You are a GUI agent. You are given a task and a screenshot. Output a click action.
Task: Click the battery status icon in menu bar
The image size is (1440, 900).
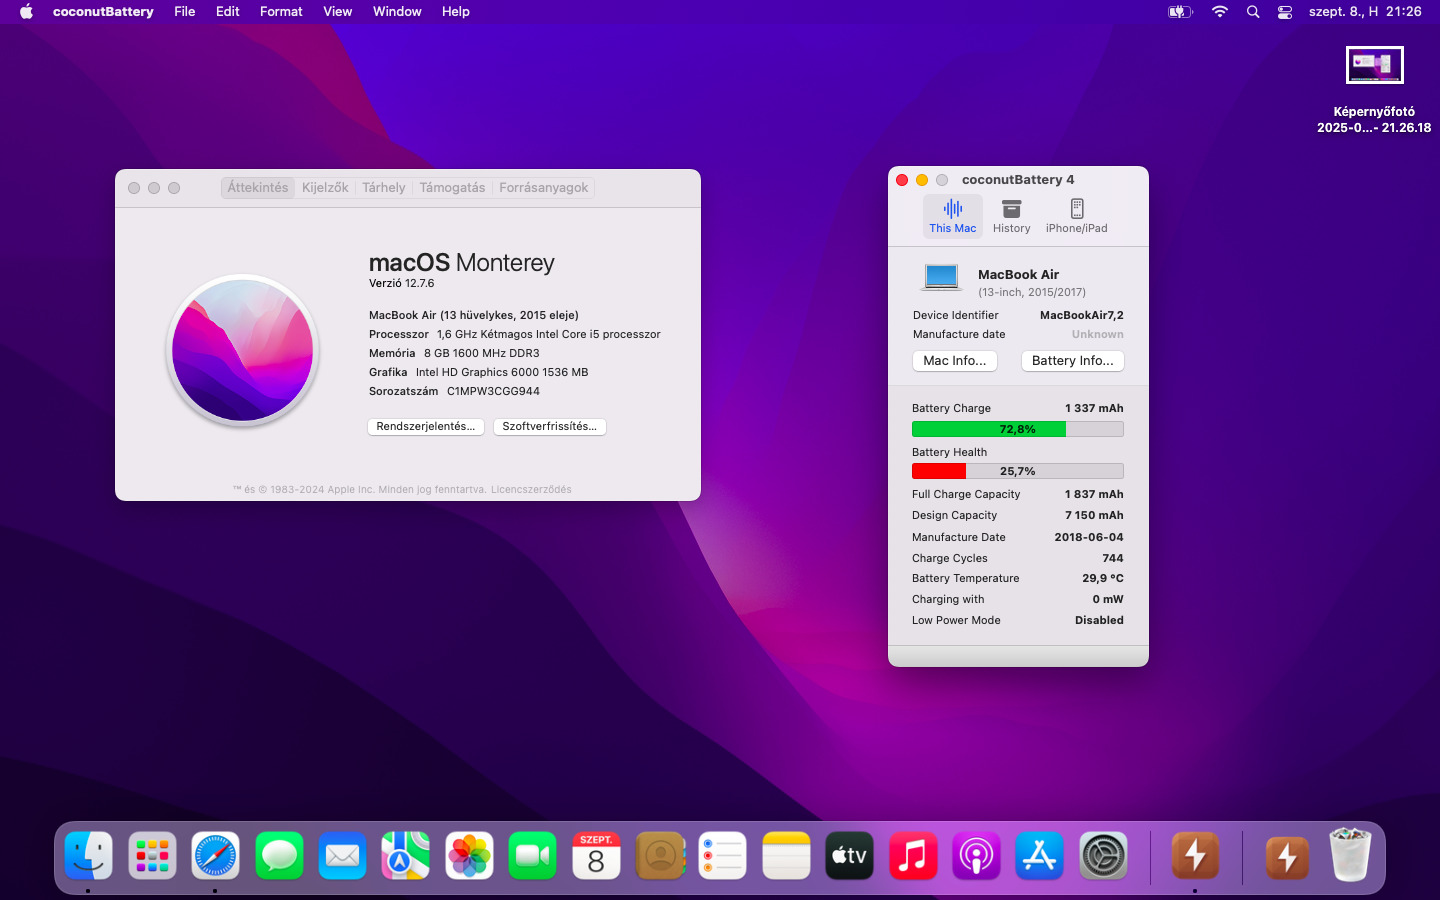tap(1180, 12)
